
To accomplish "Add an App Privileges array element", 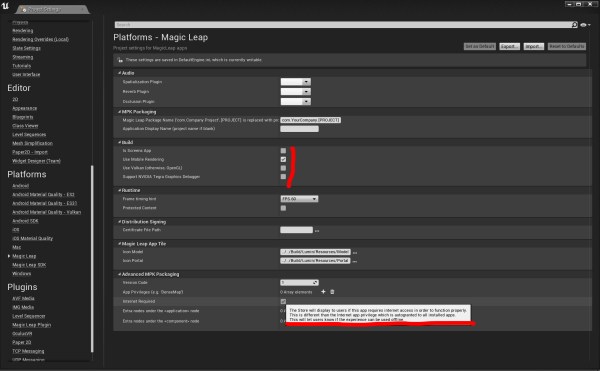I will pos(323,292).
